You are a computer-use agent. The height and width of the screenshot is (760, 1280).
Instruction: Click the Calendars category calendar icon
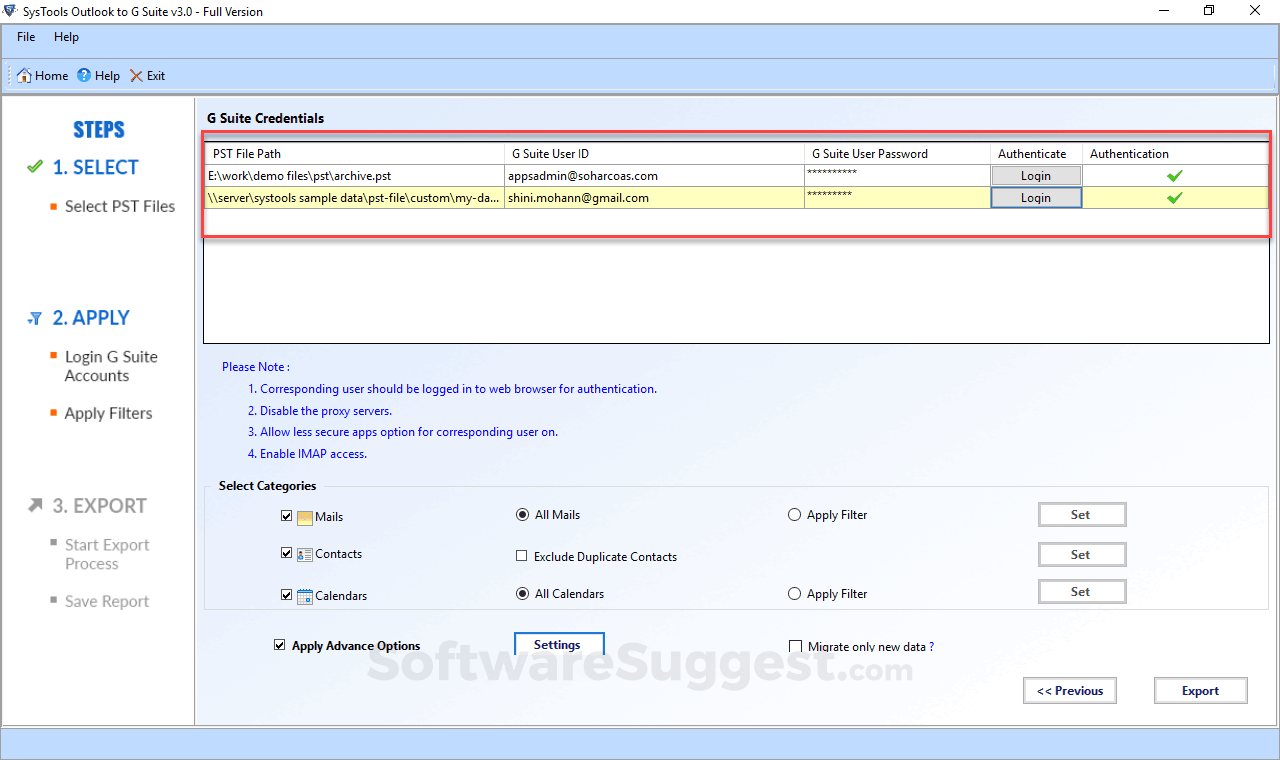coord(305,596)
